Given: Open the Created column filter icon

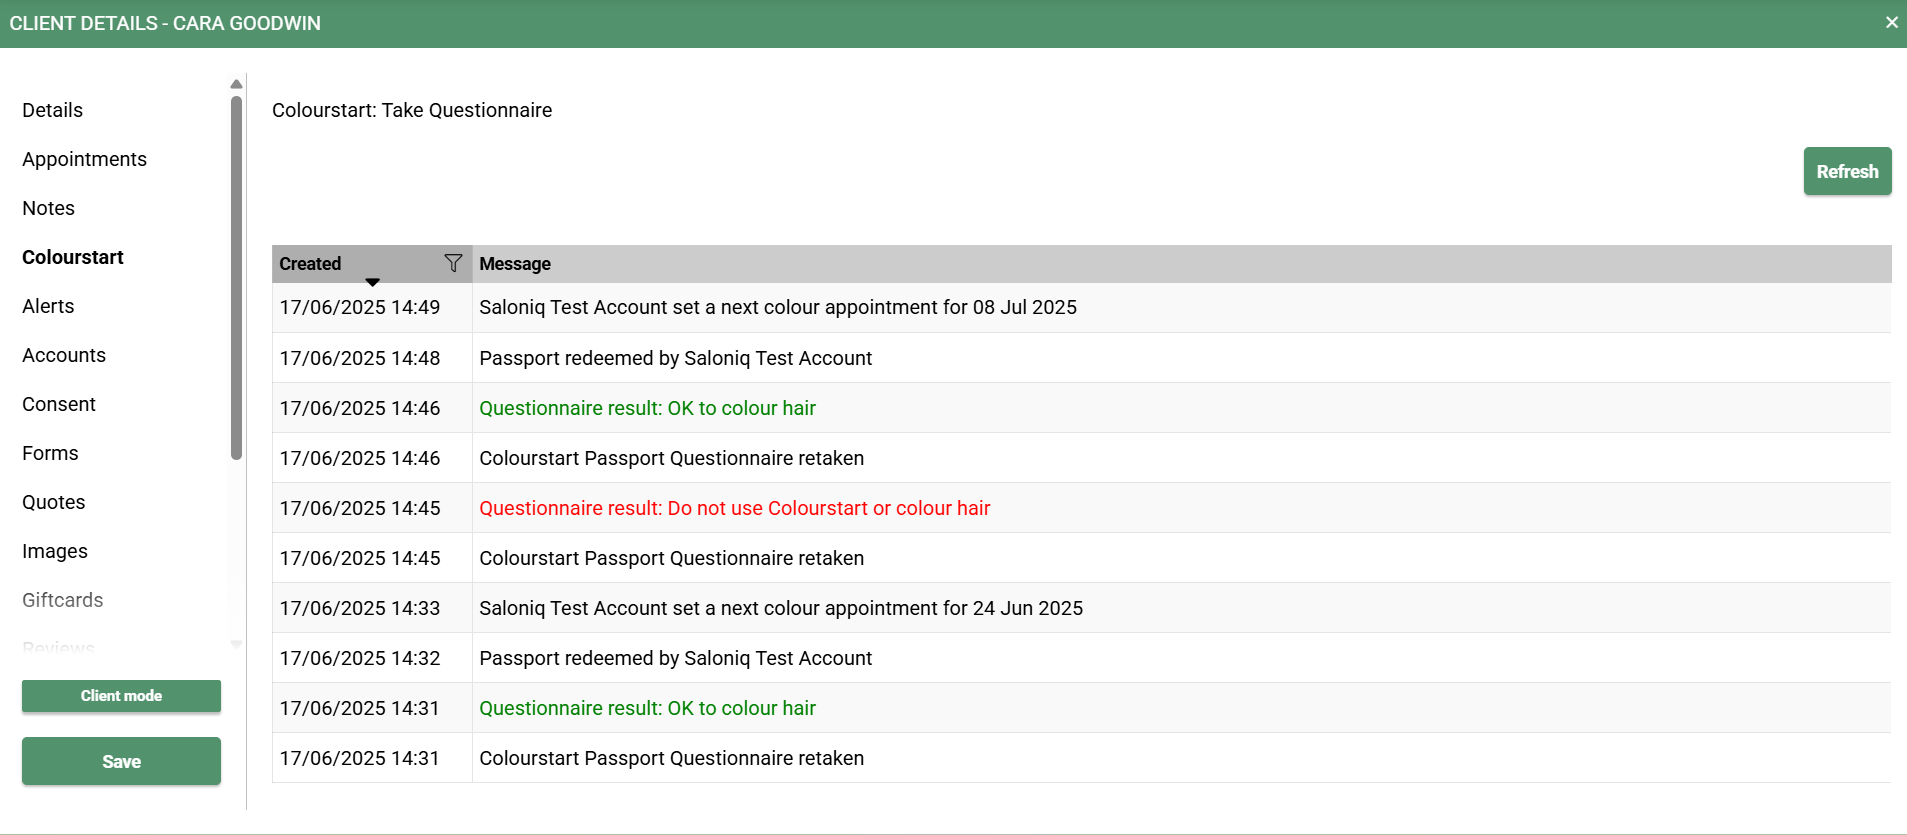Looking at the screenshot, I should click(453, 263).
